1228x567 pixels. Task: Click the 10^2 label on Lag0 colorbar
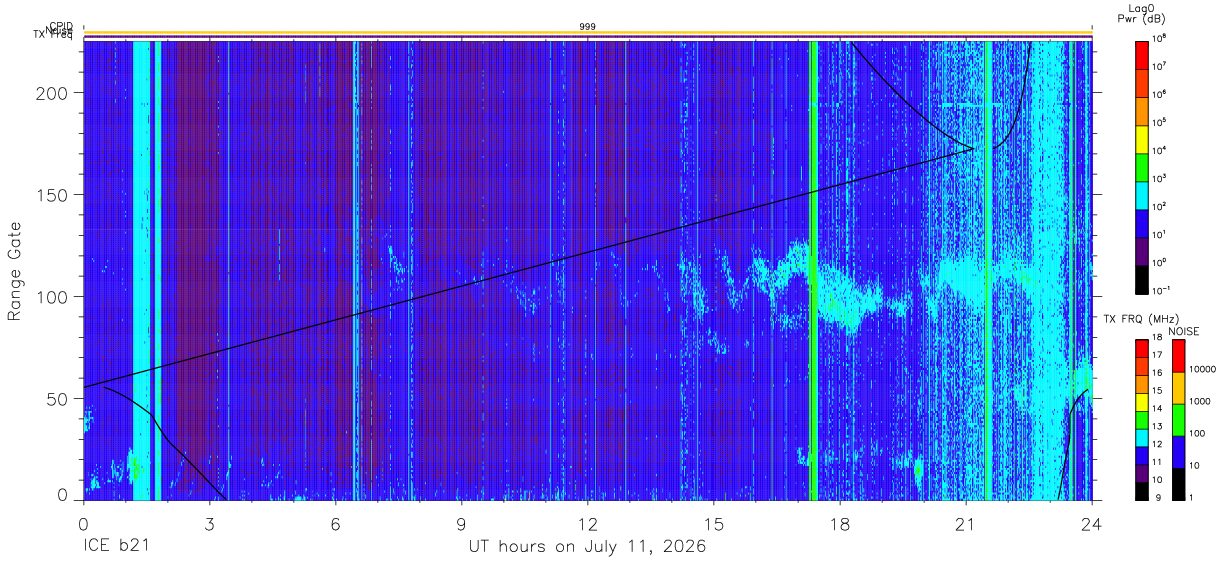[1160, 206]
